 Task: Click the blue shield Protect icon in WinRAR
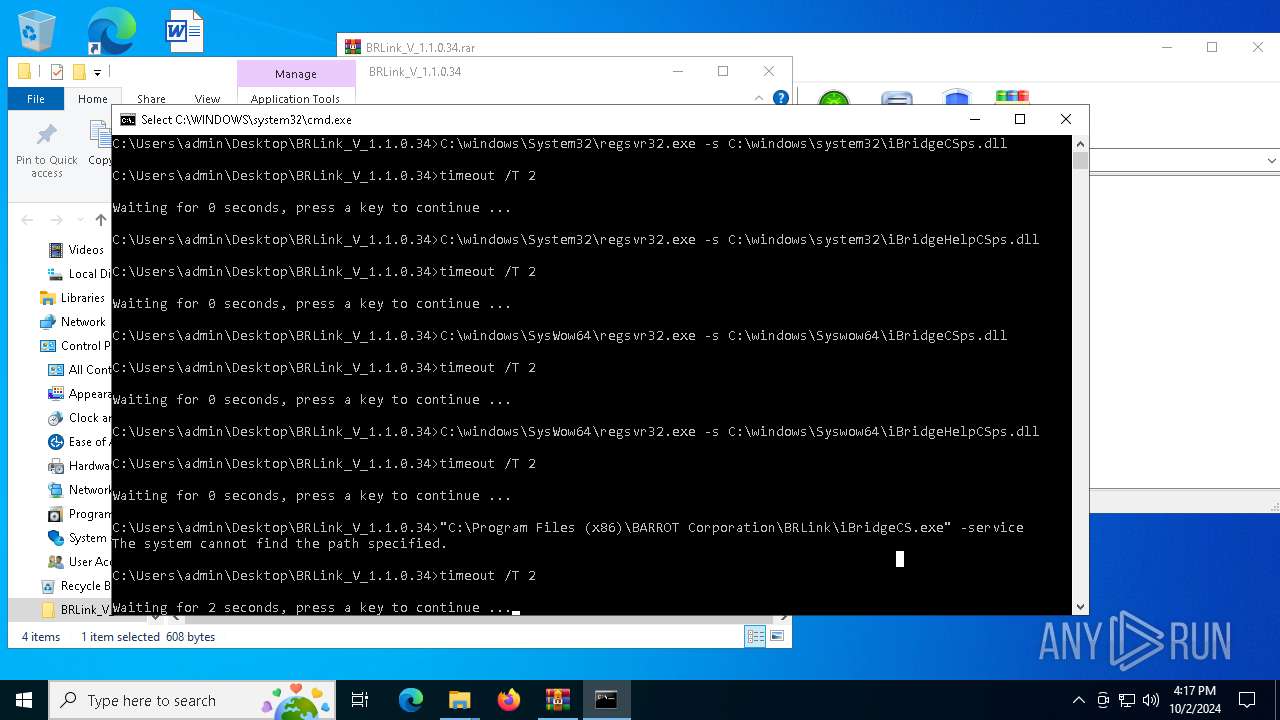coord(957,99)
